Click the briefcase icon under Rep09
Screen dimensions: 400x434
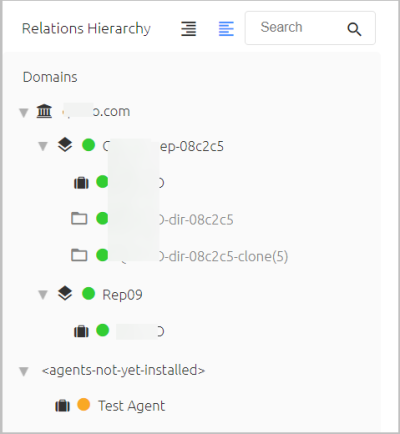coord(81,331)
